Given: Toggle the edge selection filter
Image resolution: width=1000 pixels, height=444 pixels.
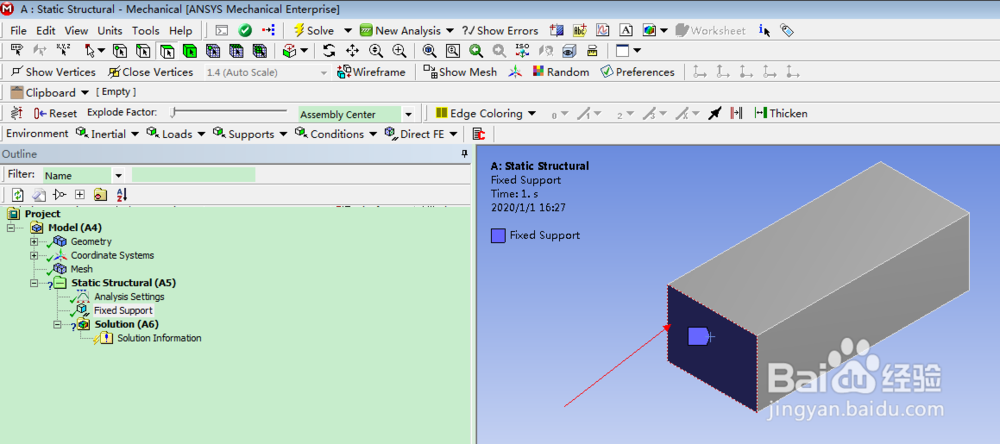Looking at the screenshot, I should tap(143, 51).
